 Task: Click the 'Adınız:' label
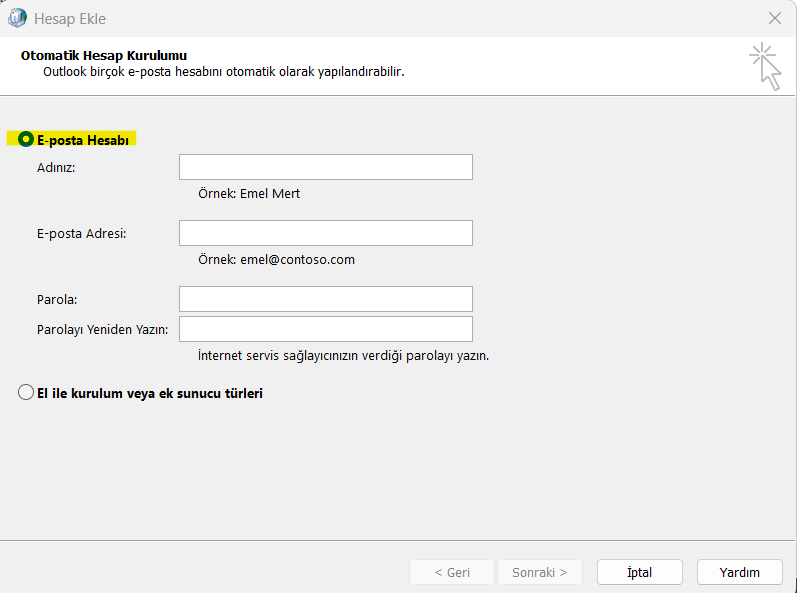tap(56, 168)
